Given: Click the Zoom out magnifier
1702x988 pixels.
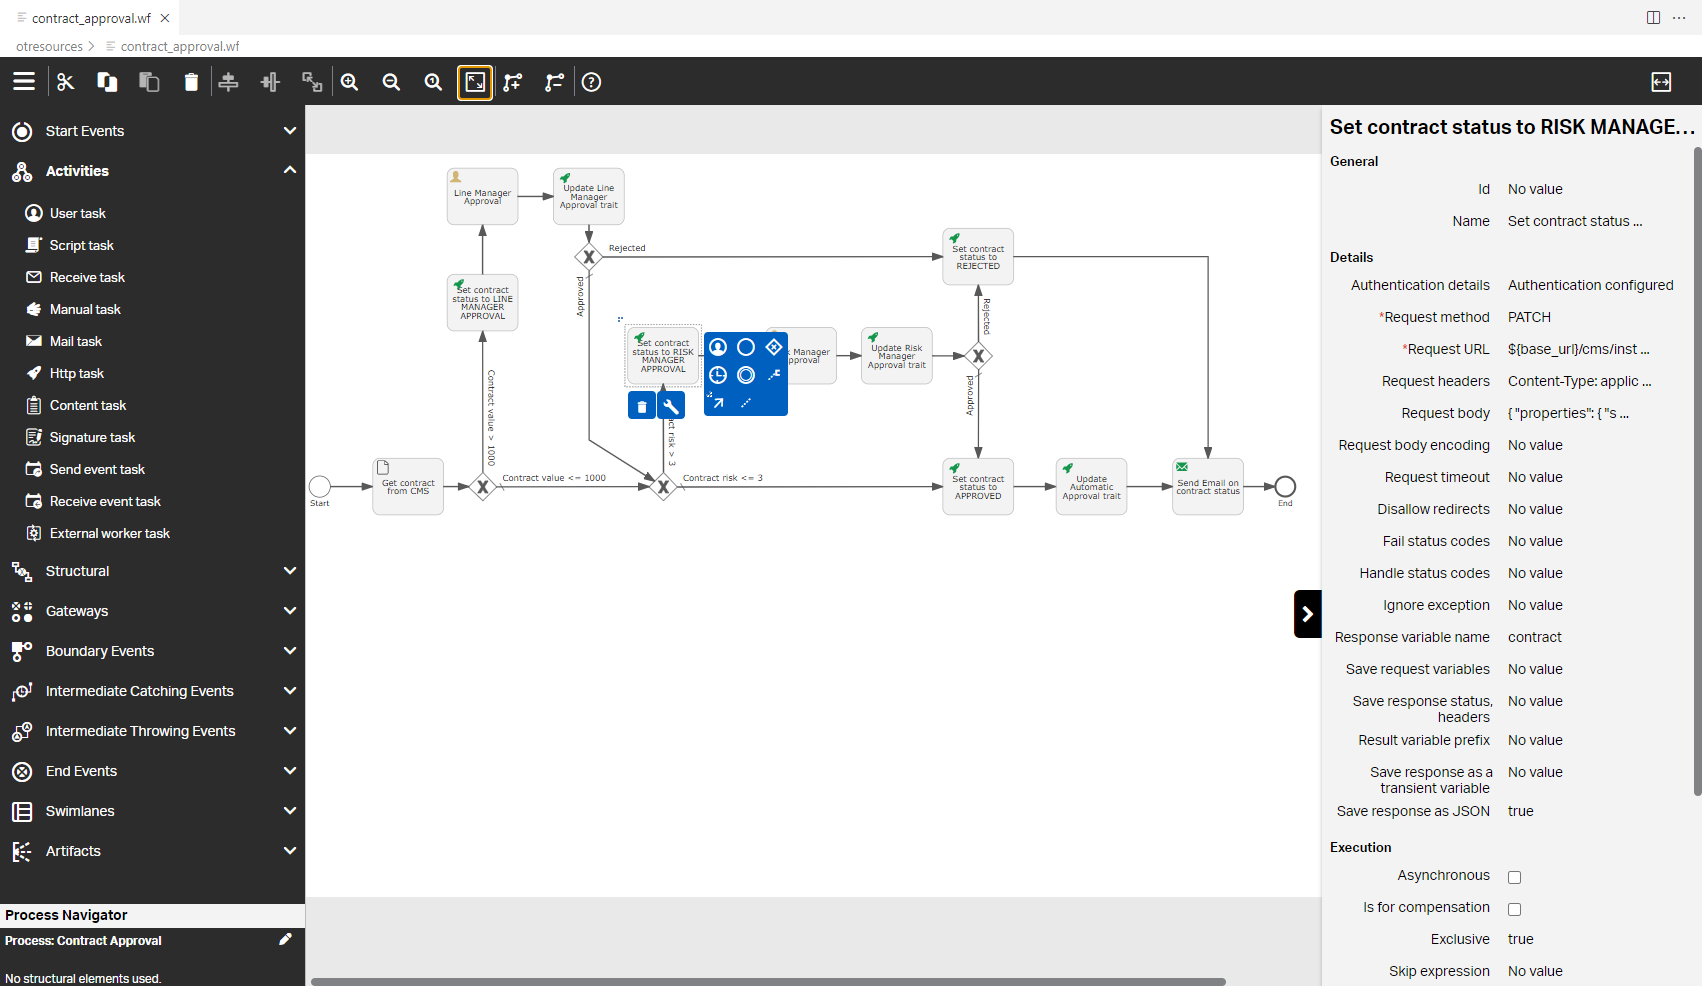Looking at the screenshot, I should coord(392,82).
